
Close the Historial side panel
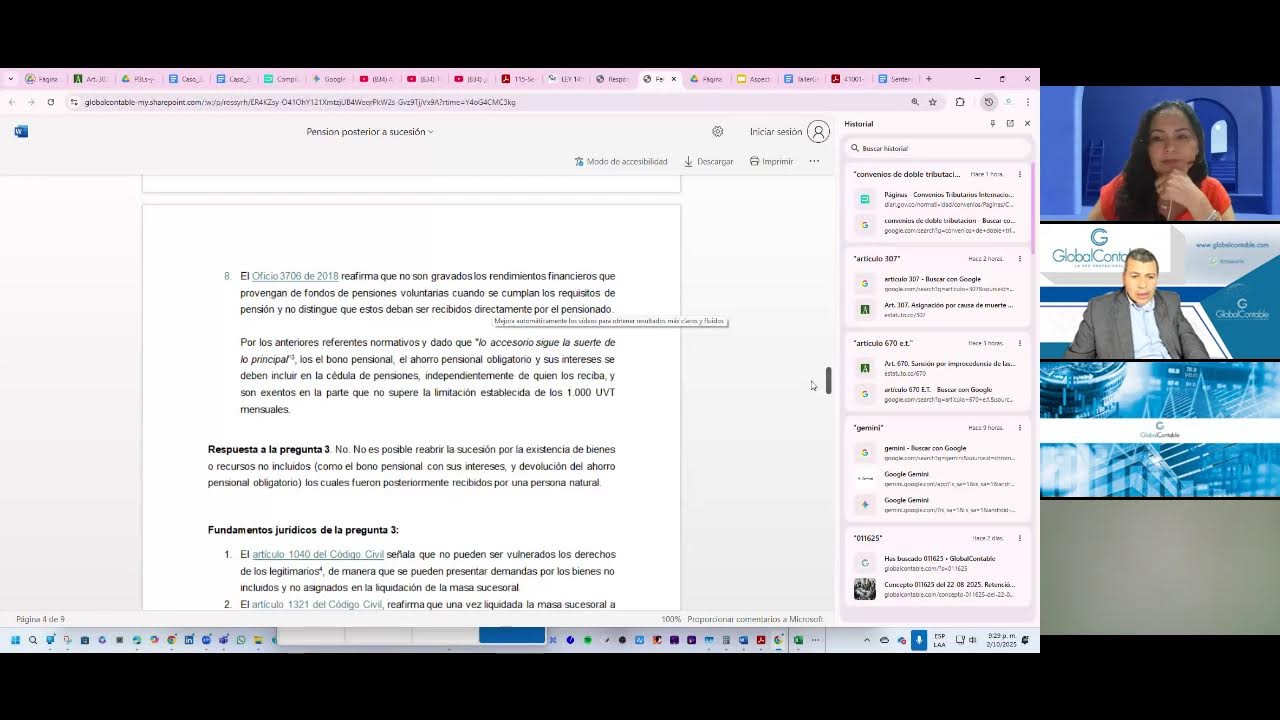[1027, 124]
